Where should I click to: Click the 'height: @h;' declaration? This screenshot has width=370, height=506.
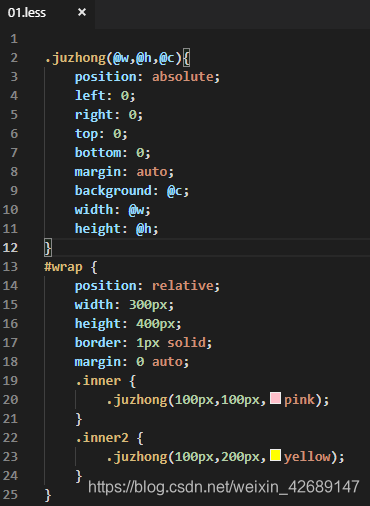(117, 229)
